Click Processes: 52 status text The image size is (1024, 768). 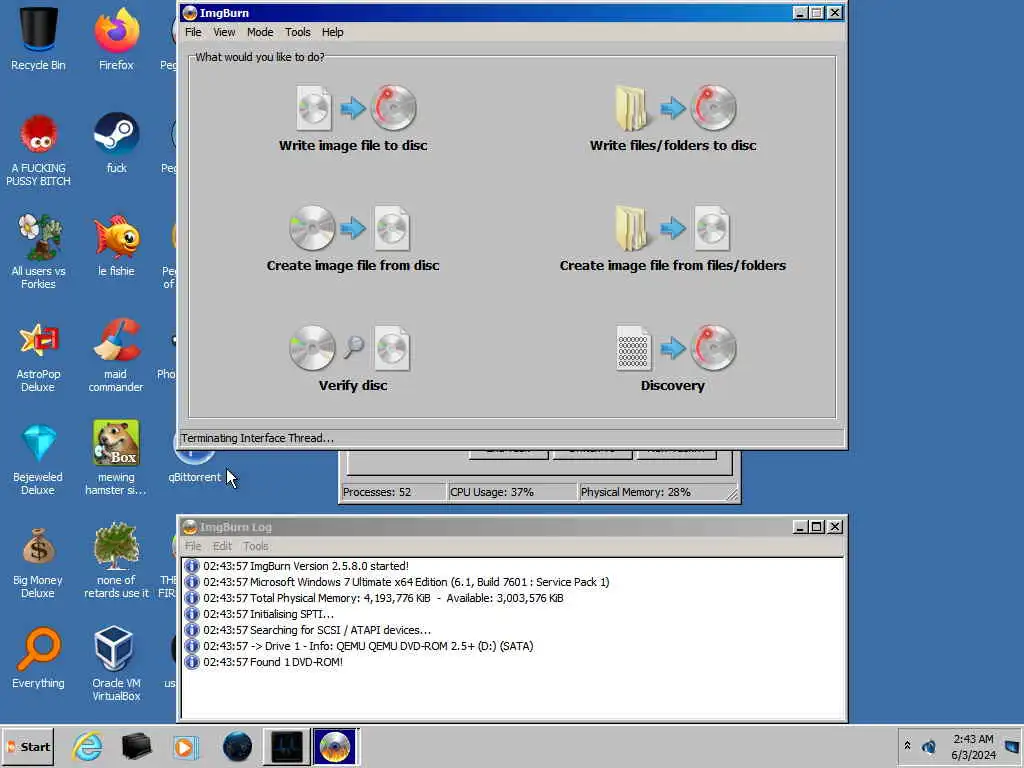pos(377,492)
